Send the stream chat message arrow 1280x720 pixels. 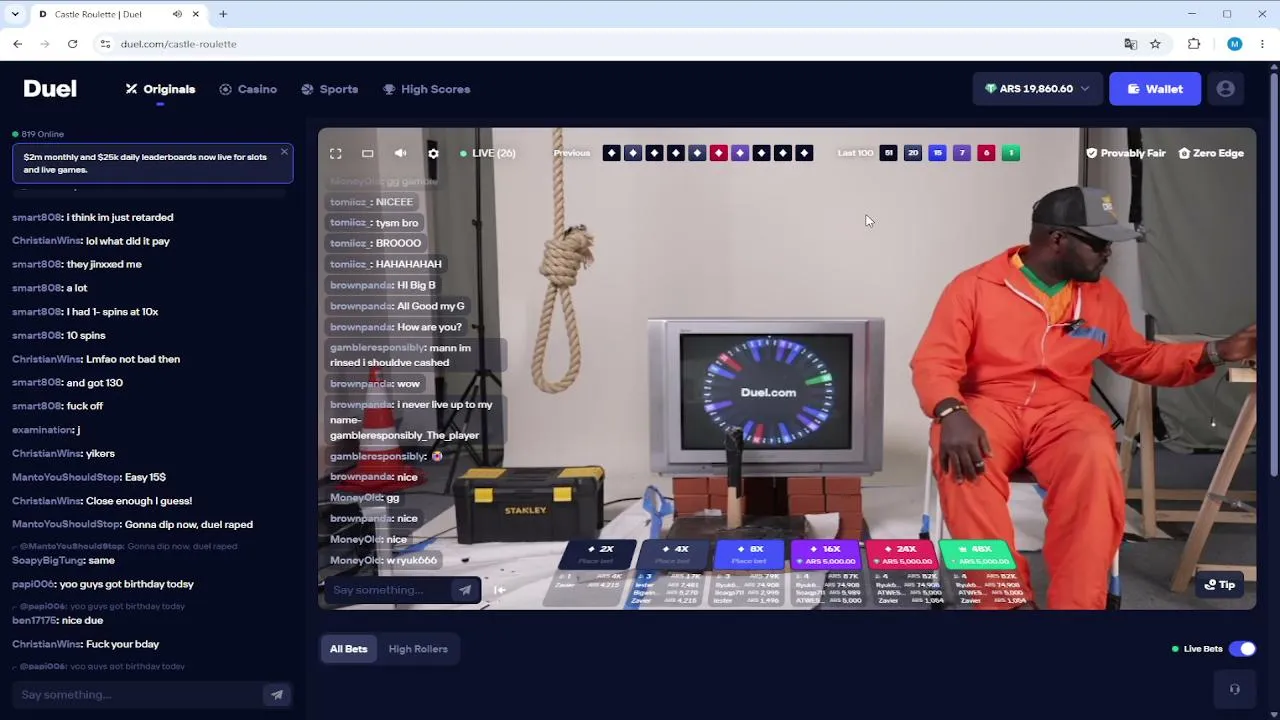pos(465,590)
